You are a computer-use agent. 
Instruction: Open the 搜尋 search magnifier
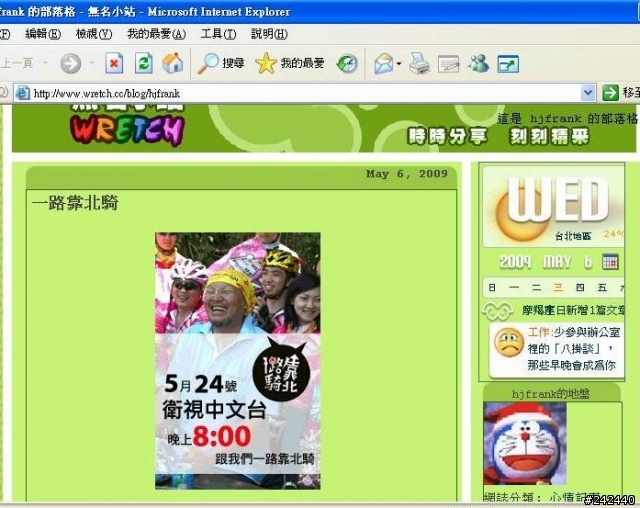(x=221, y=63)
